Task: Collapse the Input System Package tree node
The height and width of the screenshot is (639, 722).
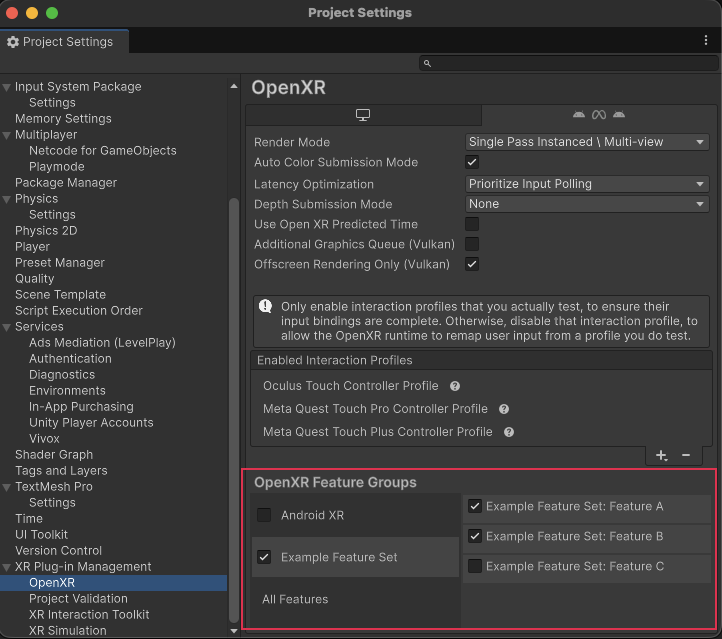Action: (x=6, y=87)
